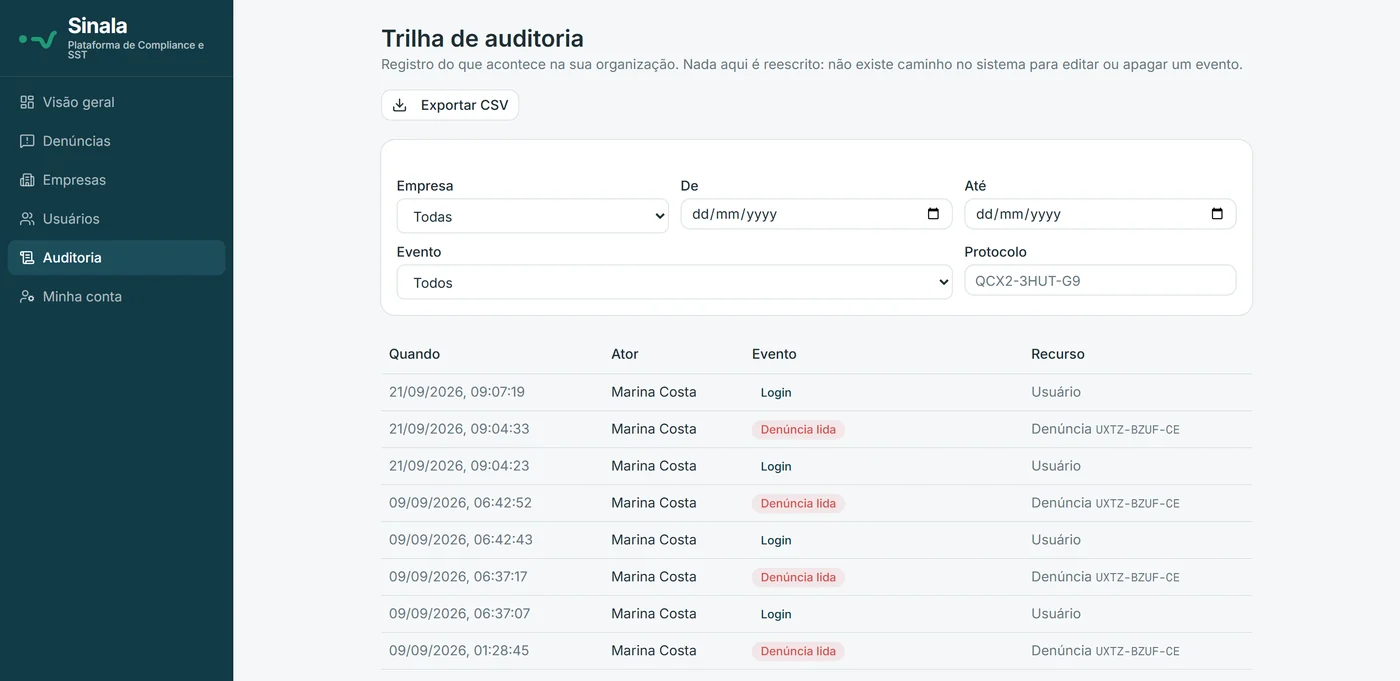Click Usuário resource in the 06:37:07 row

pyautogui.click(x=1056, y=614)
